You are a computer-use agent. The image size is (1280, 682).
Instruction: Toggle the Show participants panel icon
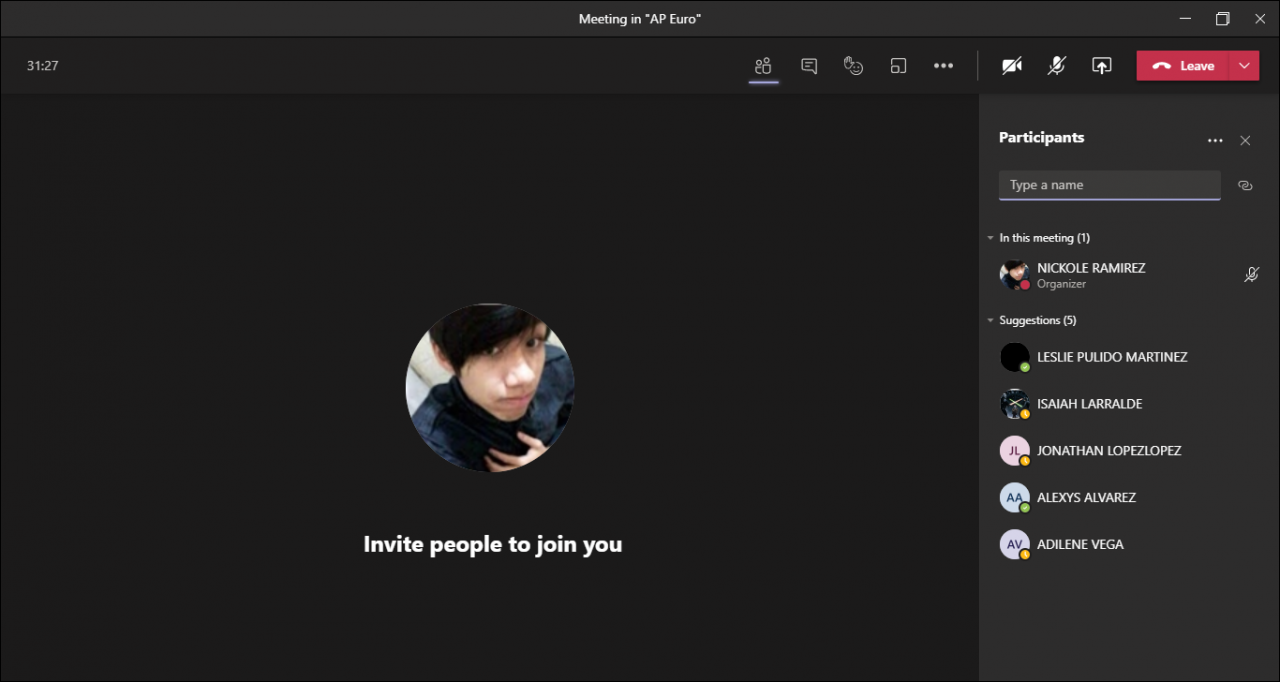[764, 66]
